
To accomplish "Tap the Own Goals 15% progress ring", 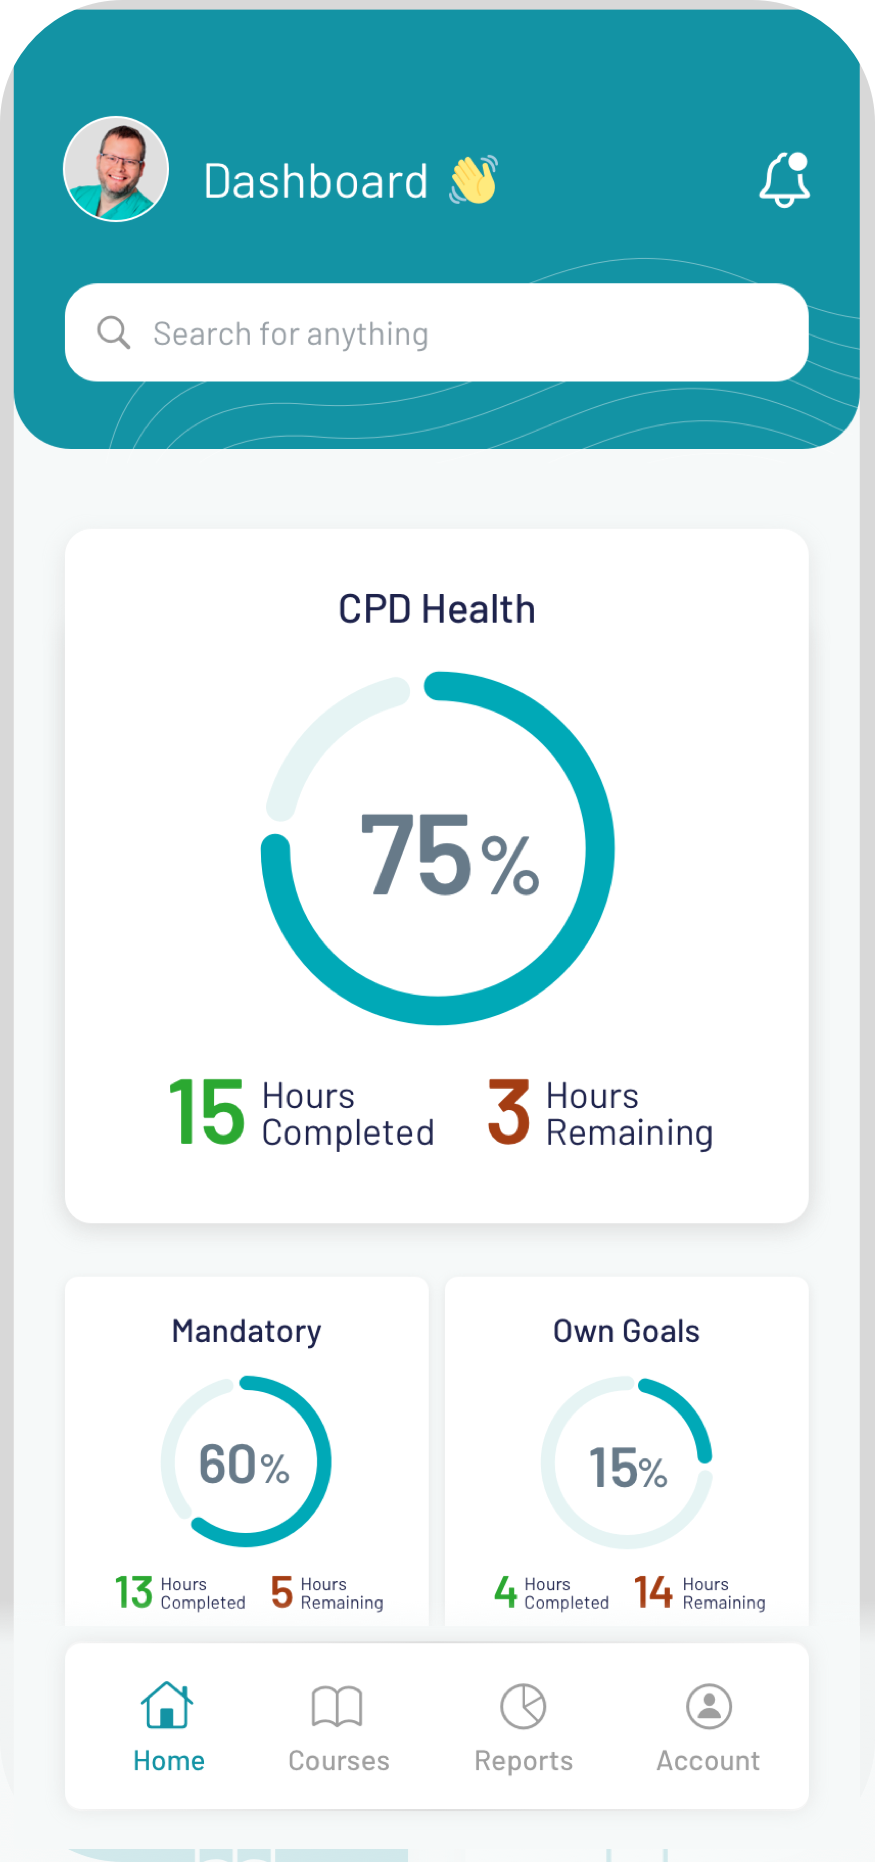I will (627, 1463).
